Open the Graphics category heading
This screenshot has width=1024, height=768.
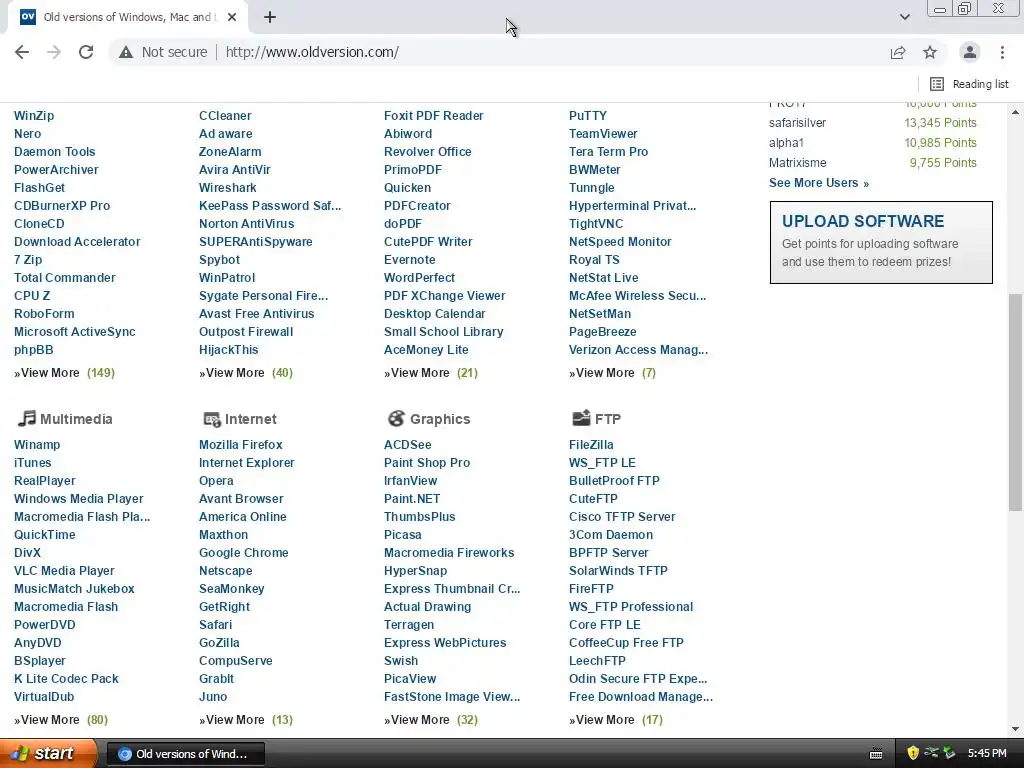[x=440, y=419]
